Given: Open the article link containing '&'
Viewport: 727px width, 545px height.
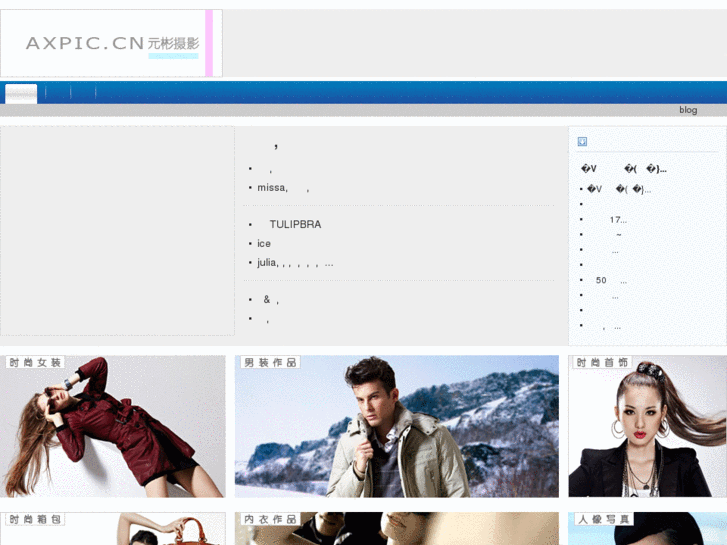Looking at the screenshot, I should [x=271, y=300].
